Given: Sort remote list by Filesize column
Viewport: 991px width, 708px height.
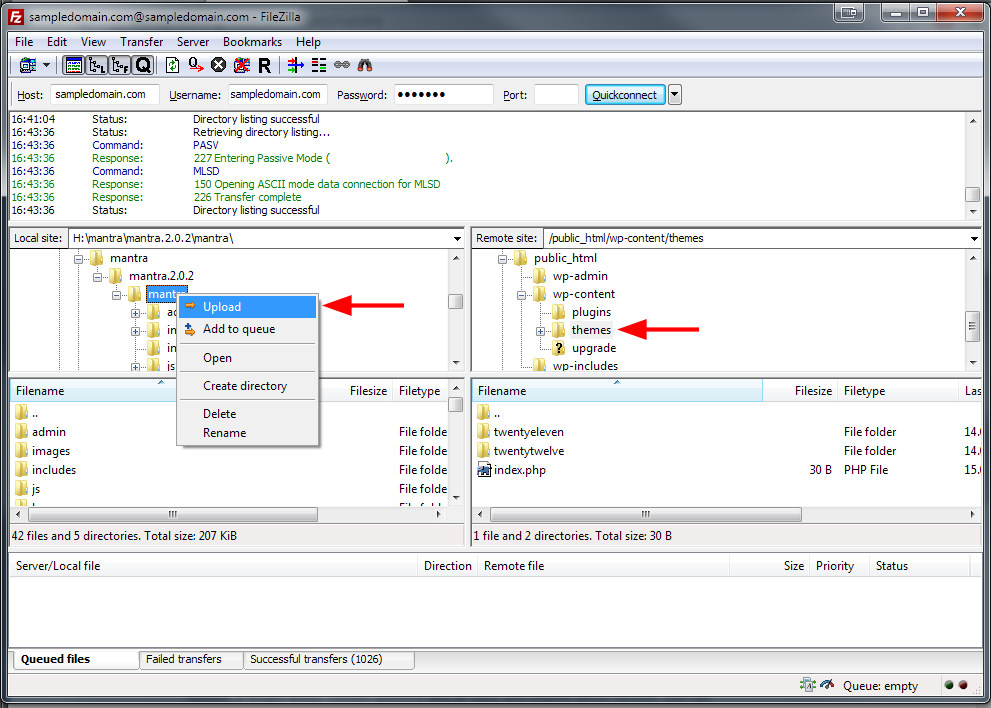Looking at the screenshot, I should coord(800,391).
